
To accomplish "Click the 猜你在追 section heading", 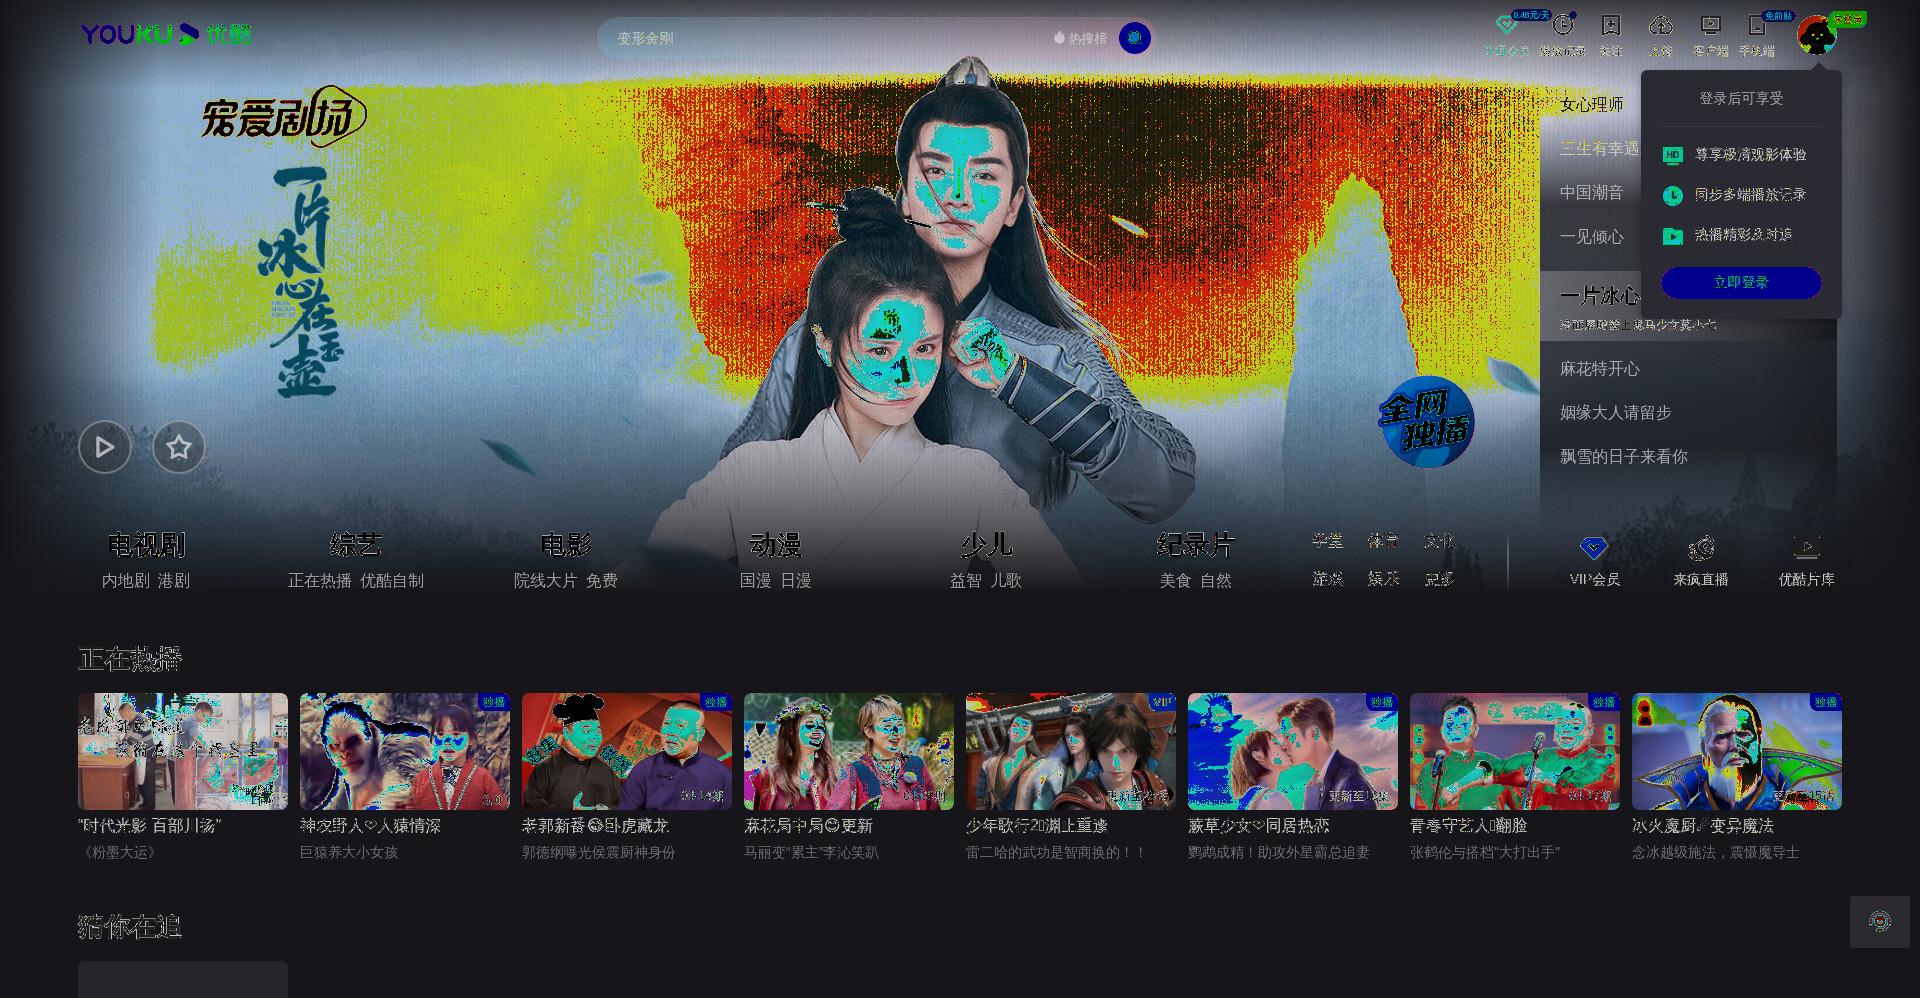I will tap(130, 927).
